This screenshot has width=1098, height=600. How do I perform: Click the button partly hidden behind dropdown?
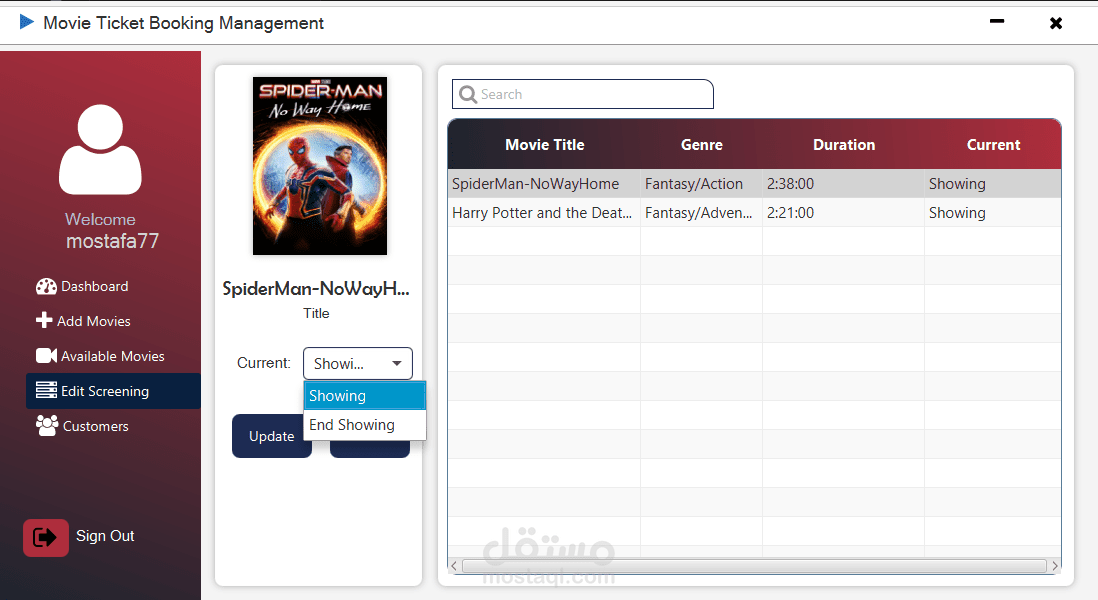click(370, 449)
